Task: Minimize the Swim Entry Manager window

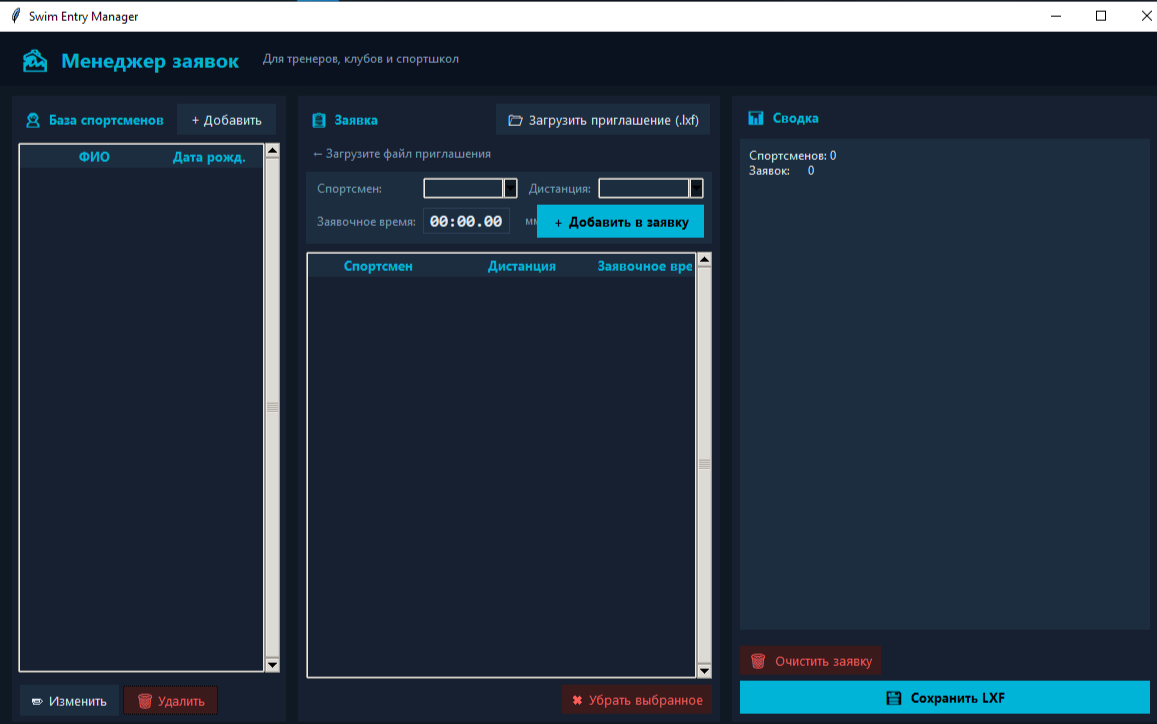Action: [x=1056, y=15]
